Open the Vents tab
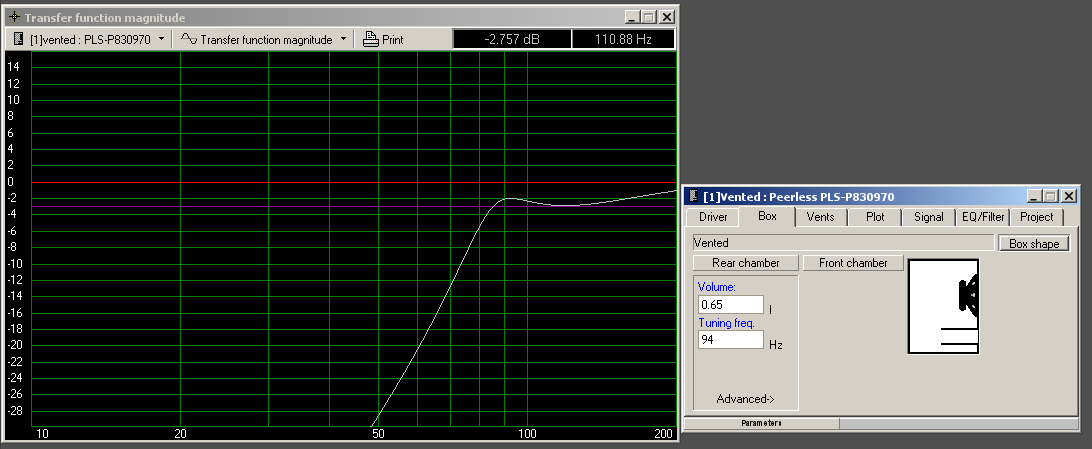Screen dimensions: 1092x449 coord(820,217)
